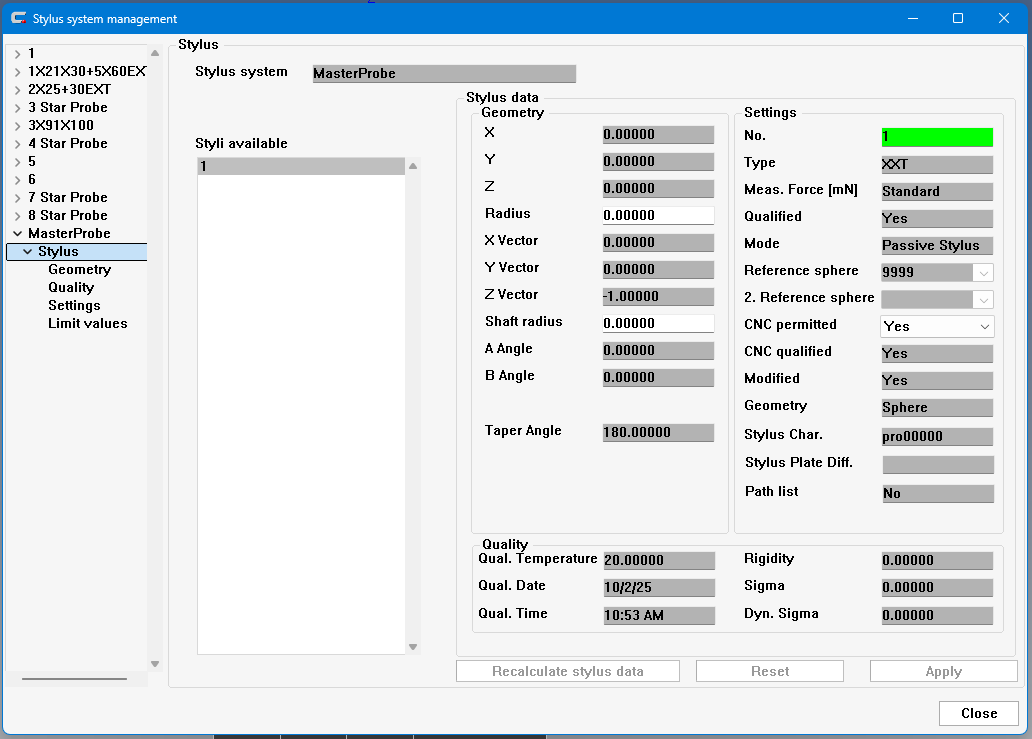Click the green stylus No. field
The width and height of the screenshot is (1032, 739).
pyautogui.click(x=937, y=137)
